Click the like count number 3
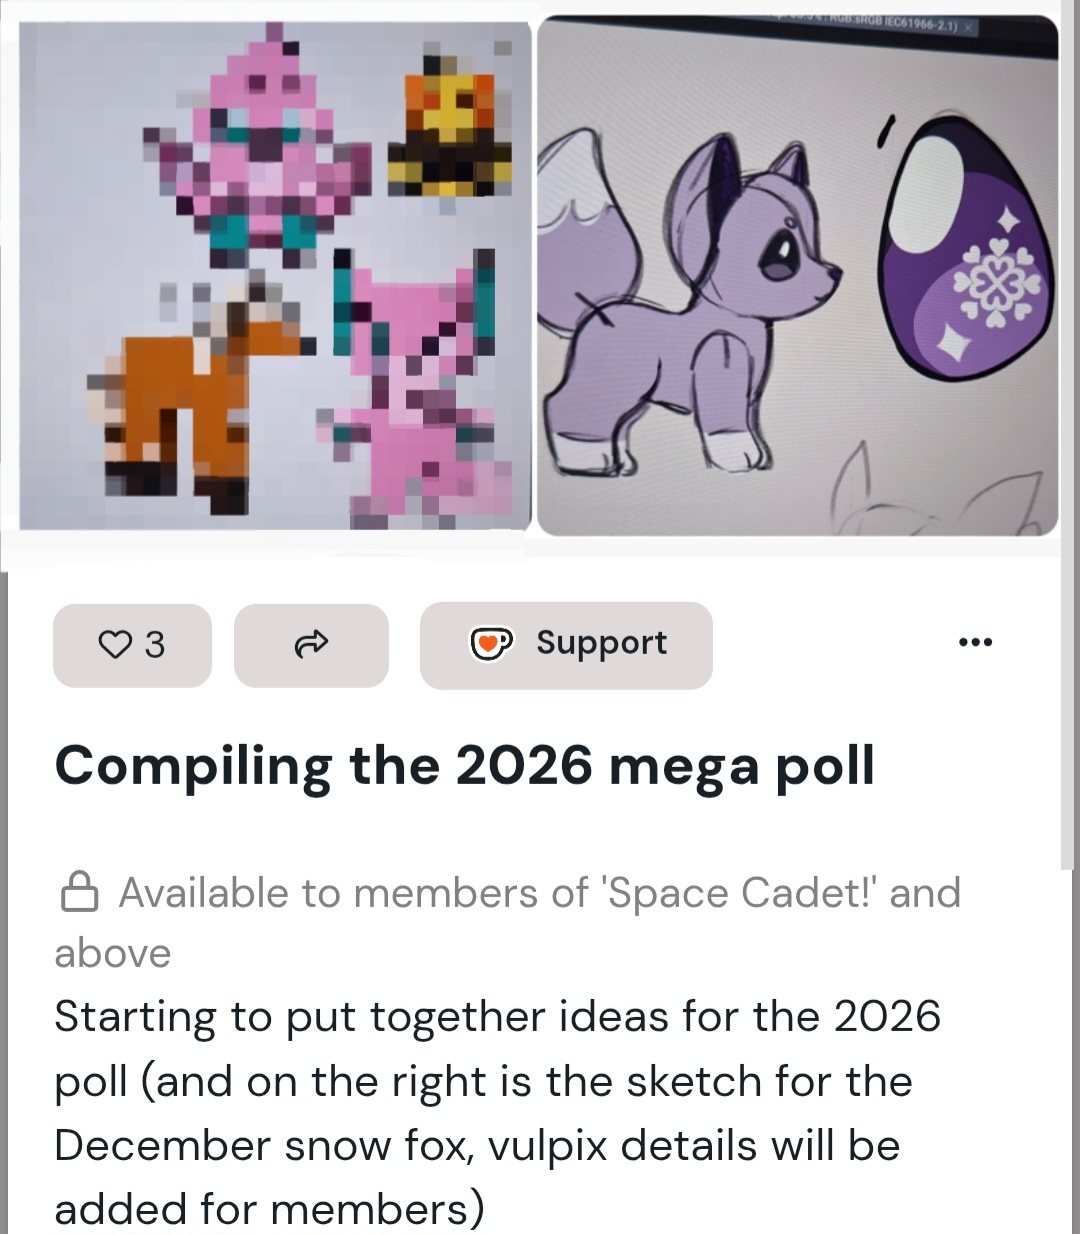This screenshot has width=1080, height=1234. 154,645
